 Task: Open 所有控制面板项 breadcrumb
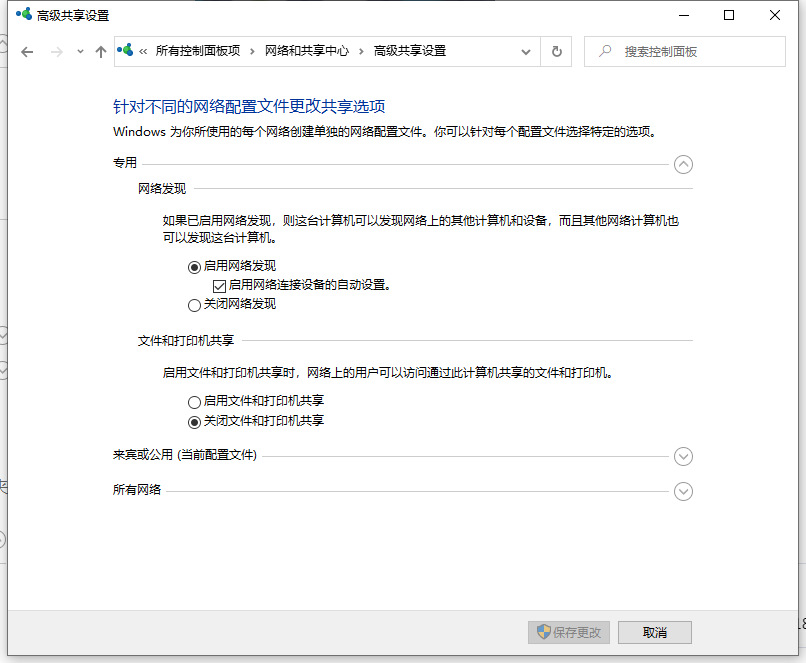[197, 51]
